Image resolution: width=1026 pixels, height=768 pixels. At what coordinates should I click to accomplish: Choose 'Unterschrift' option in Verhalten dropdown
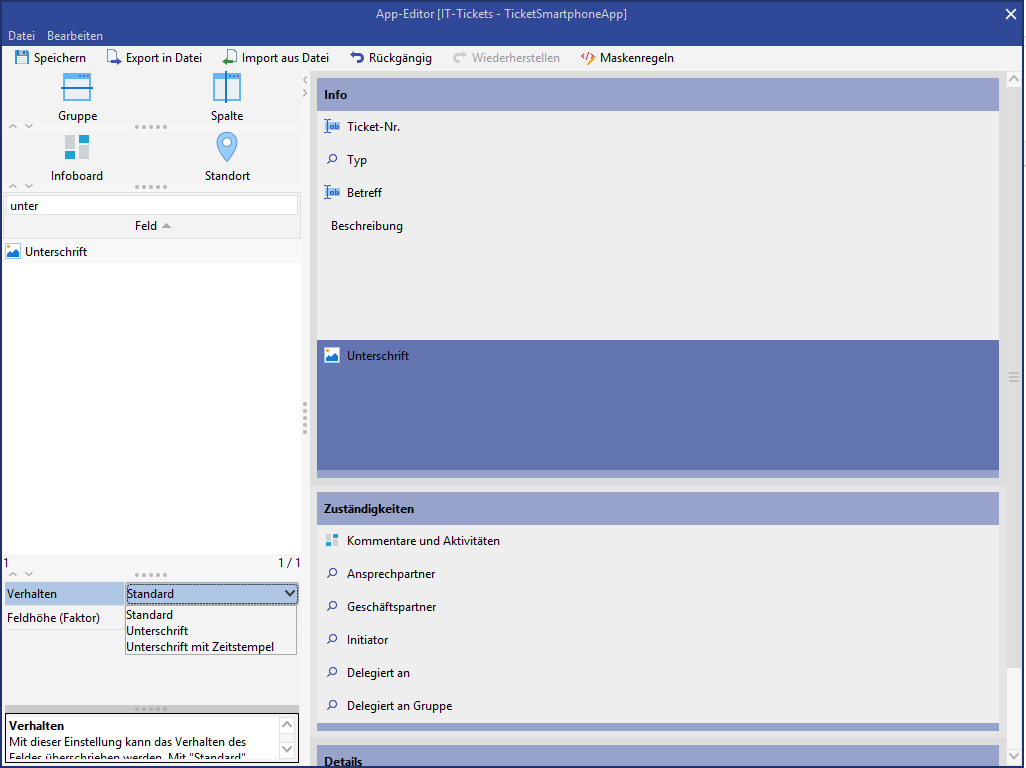tap(157, 631)
